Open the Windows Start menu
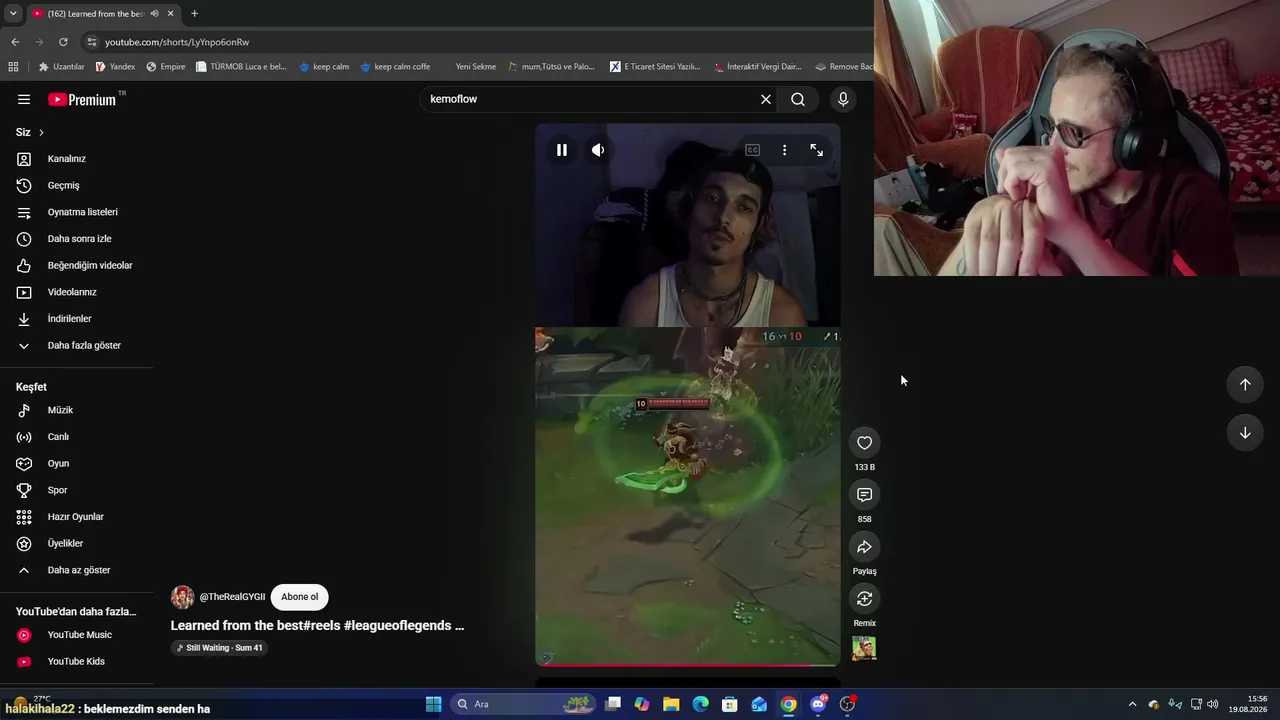 [434, 704]
